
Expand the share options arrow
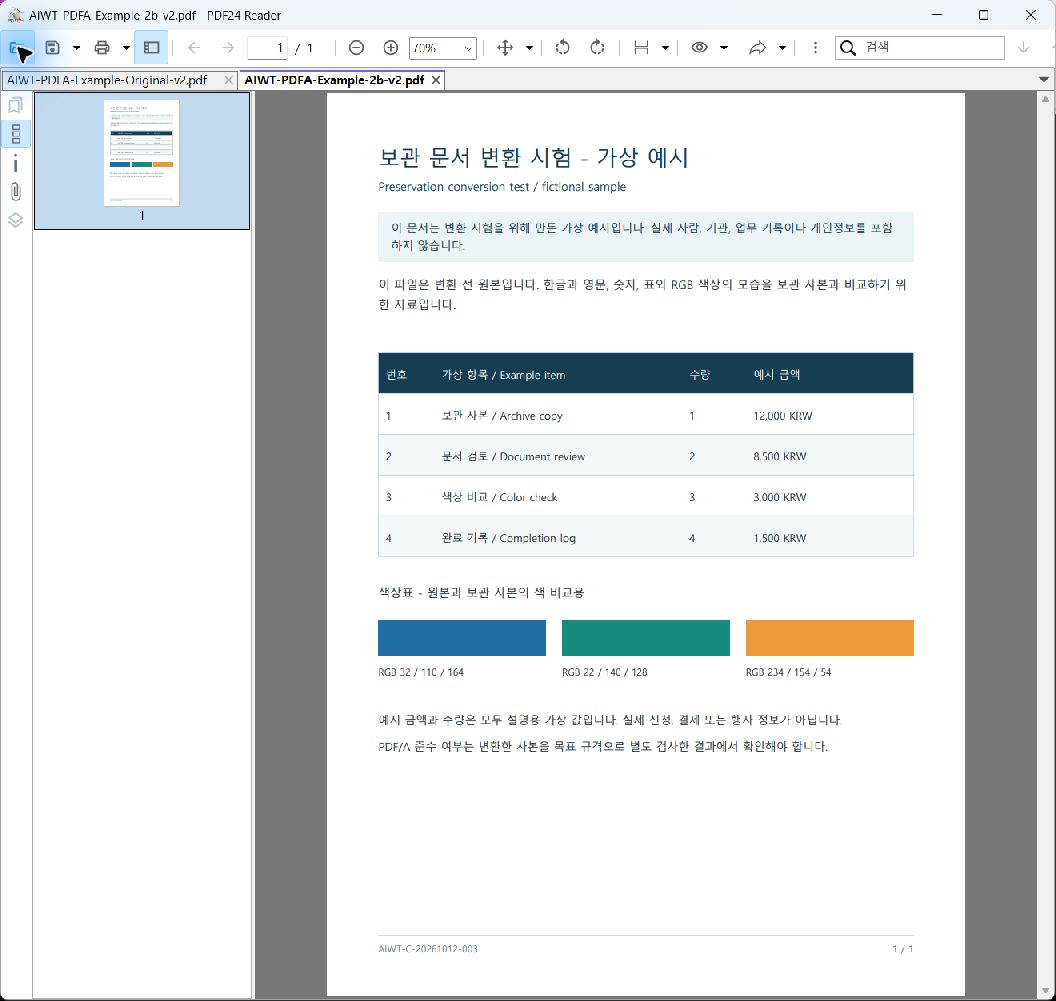[x=782, y=48]
